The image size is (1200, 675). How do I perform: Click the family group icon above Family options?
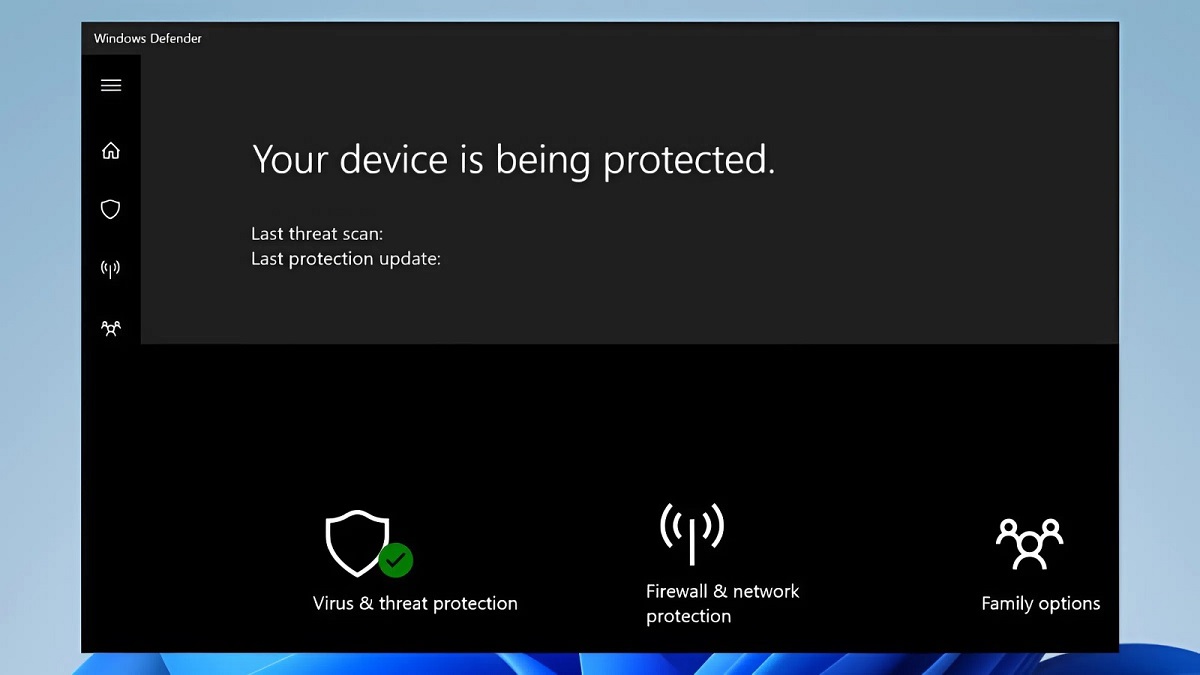pos(1029,543)
